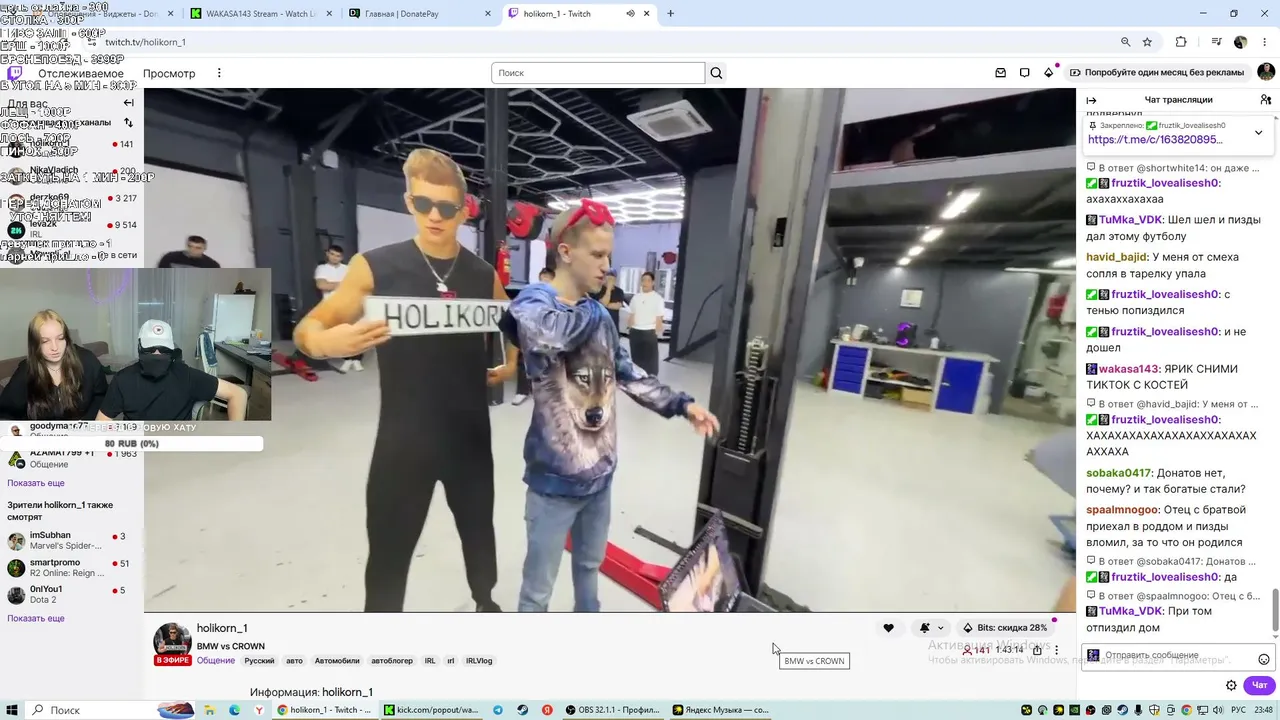Click the Показать еще link below Dota 2
The height and width of the screenshot is (720, 1280).
(36, 619)
